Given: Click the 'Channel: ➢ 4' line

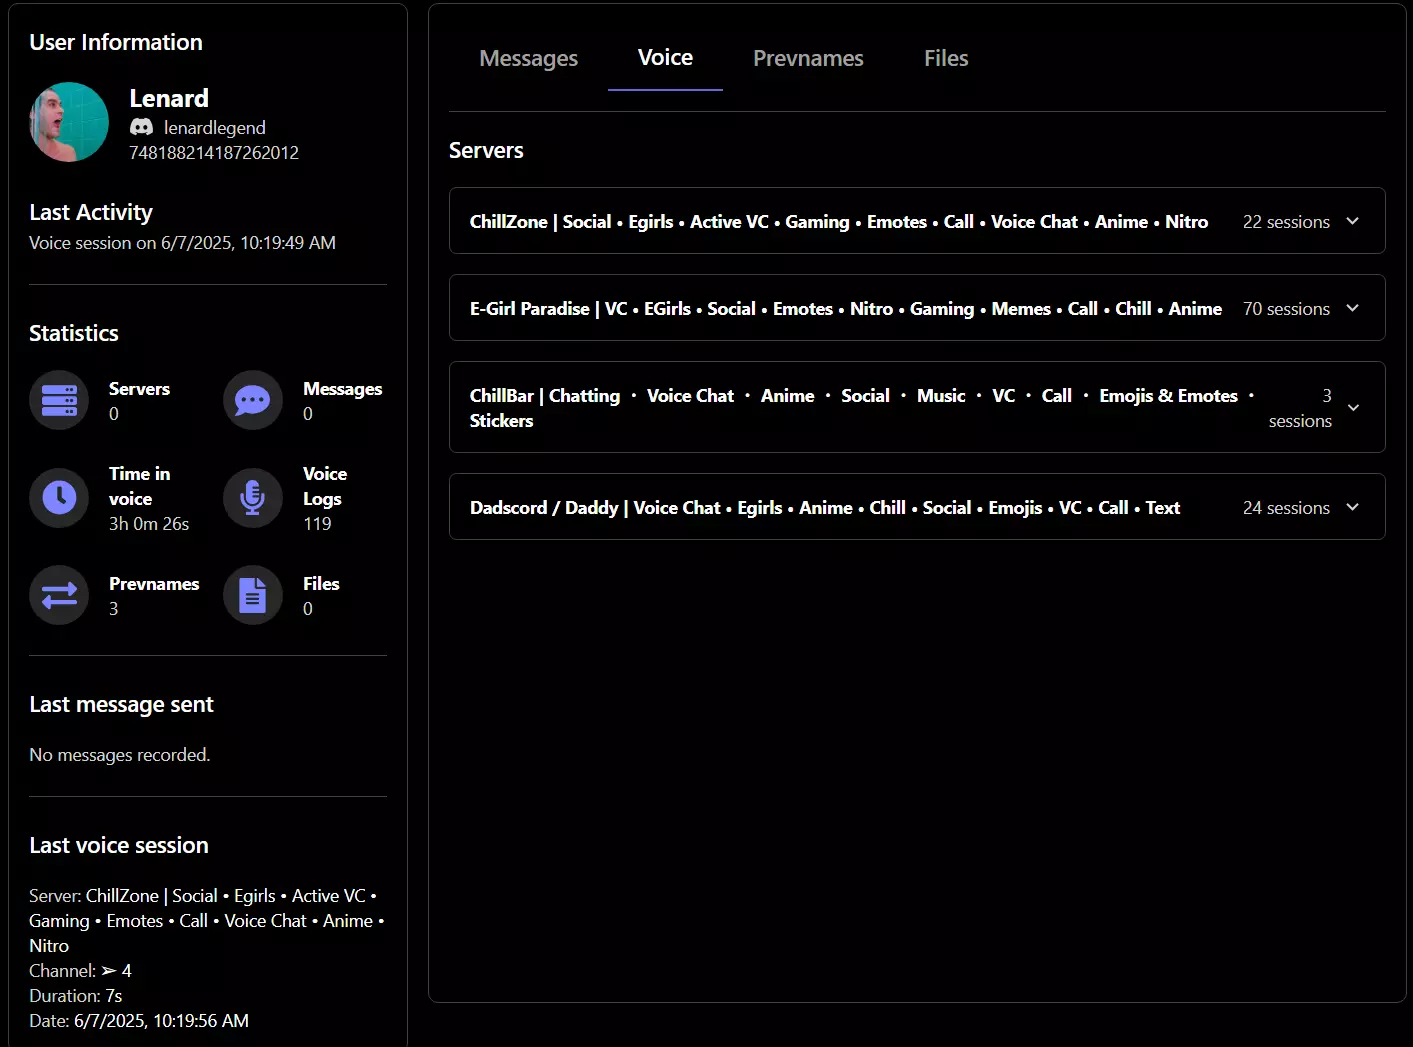Looking at the screenshot, I should click(80, 970).
